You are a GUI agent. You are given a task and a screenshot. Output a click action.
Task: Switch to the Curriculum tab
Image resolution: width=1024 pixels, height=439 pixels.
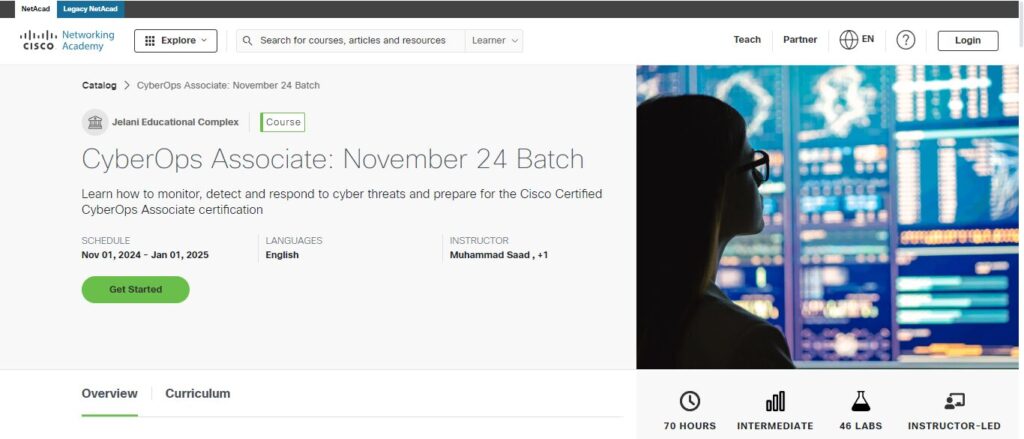click(x=197, y=393)
